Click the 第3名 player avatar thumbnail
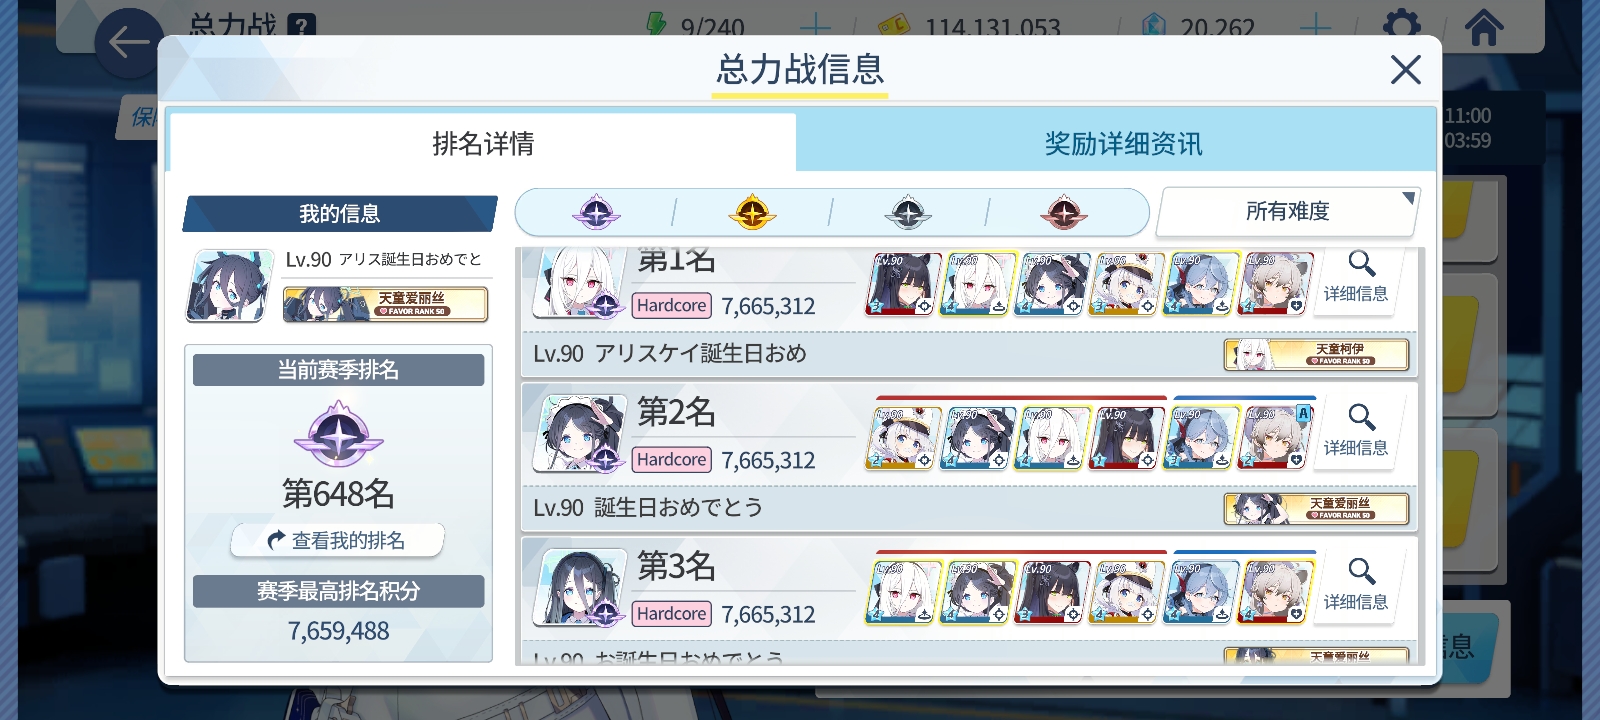Viewport: 1600px width, 720px height. [x=578, y=587]
